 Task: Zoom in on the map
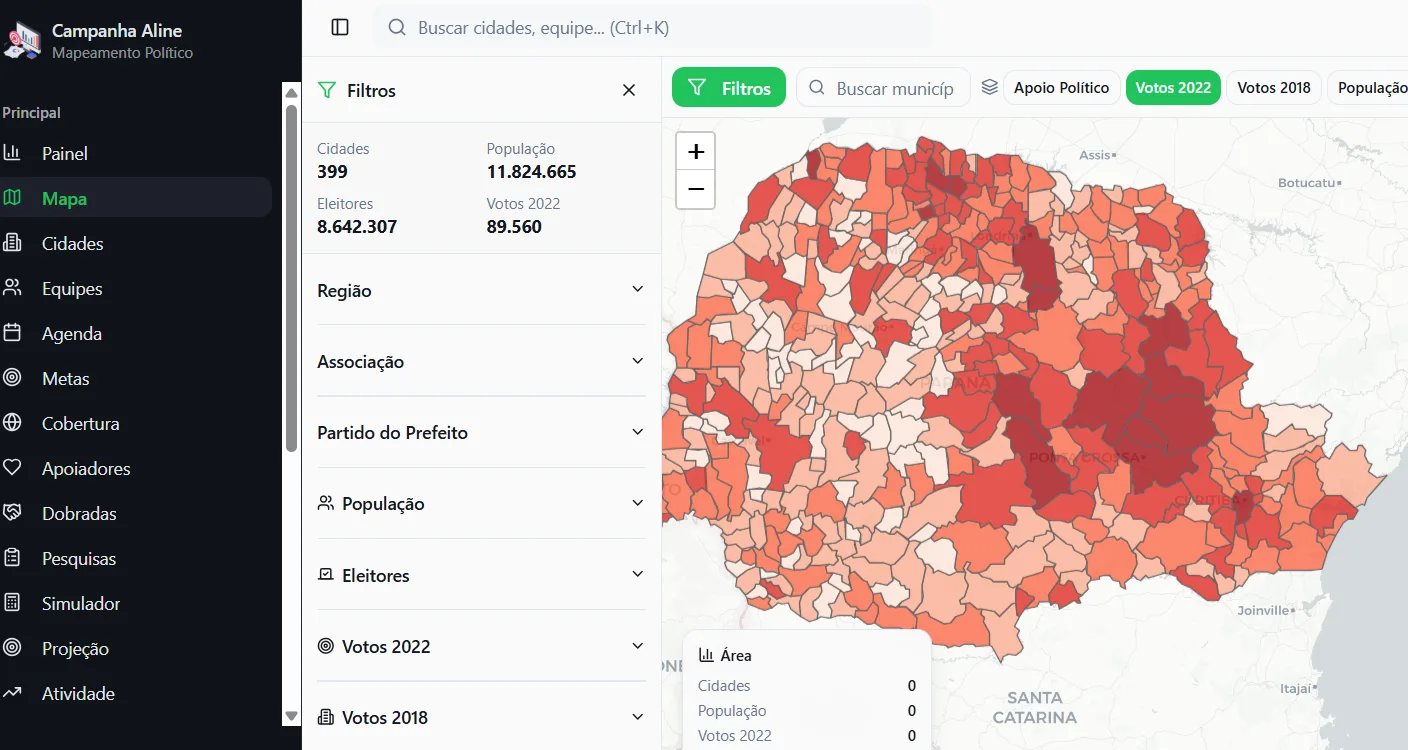[x=696, y=152]
